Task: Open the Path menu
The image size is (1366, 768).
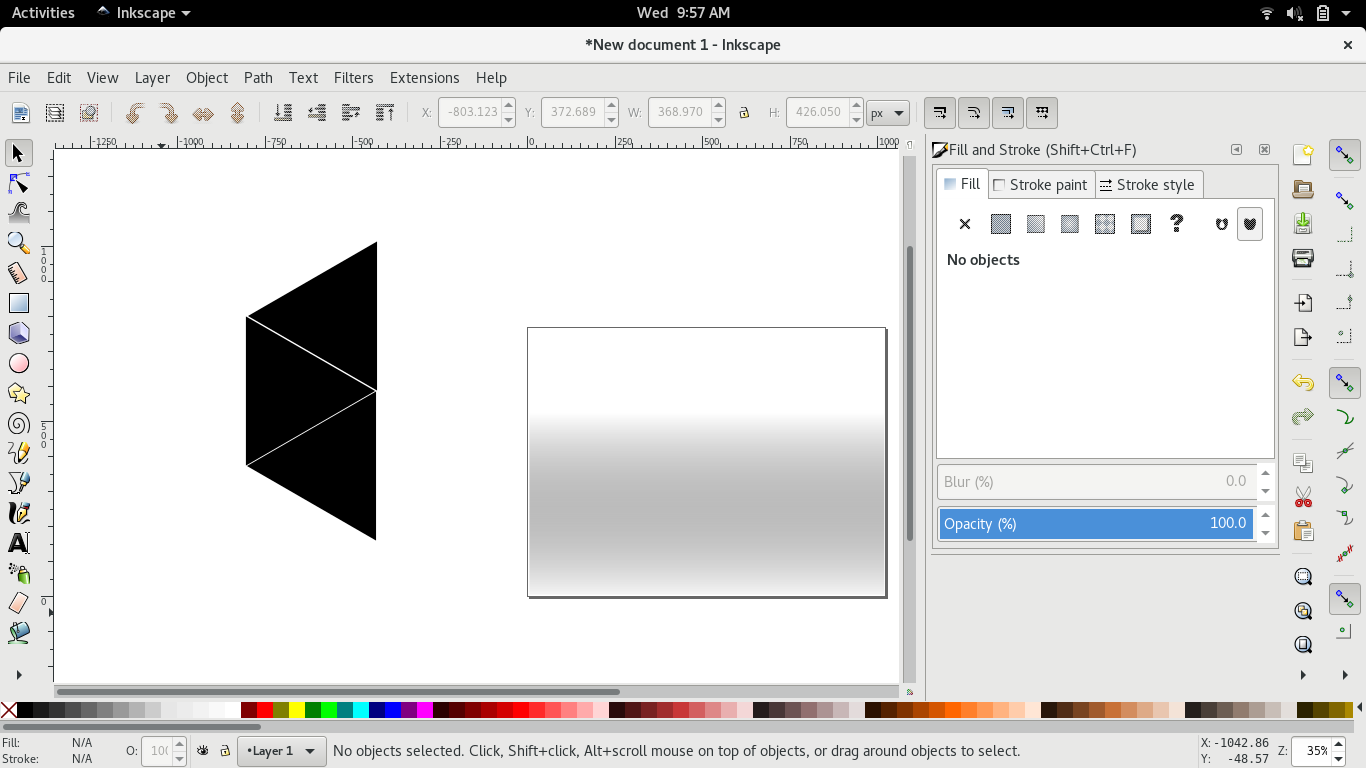Action: pos(258,78)
